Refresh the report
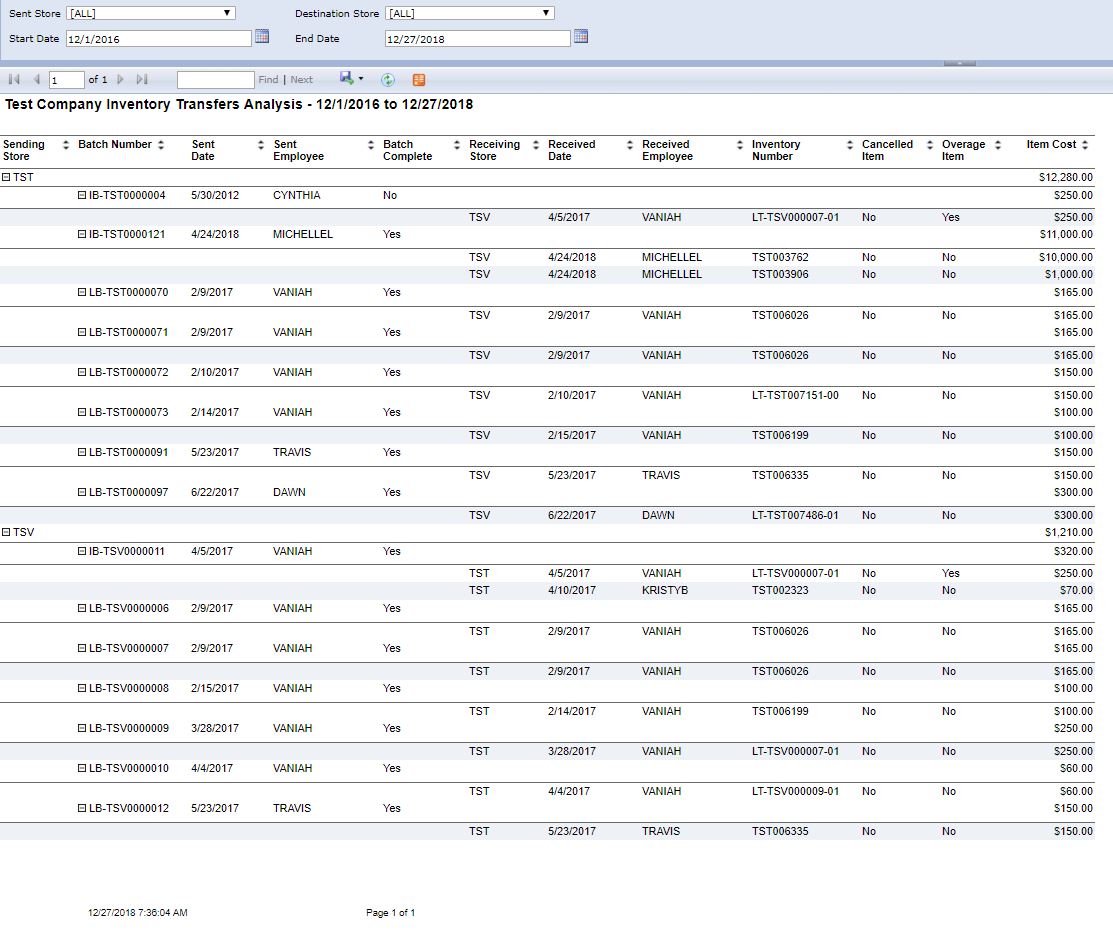This screenshot has height=944, width=1113. (x=388, y=79)
